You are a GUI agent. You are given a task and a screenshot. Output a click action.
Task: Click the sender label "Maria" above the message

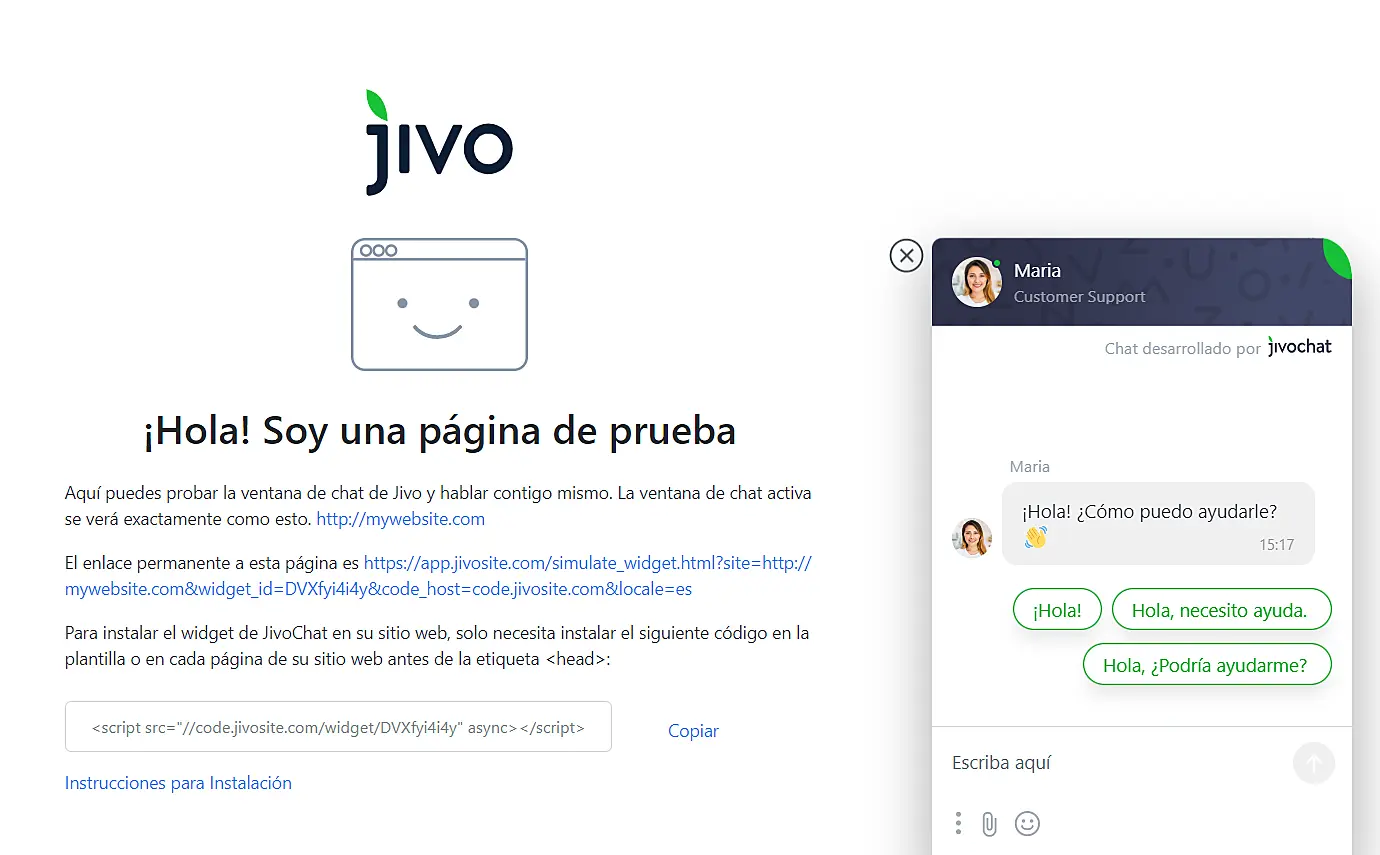[1030, 467]
